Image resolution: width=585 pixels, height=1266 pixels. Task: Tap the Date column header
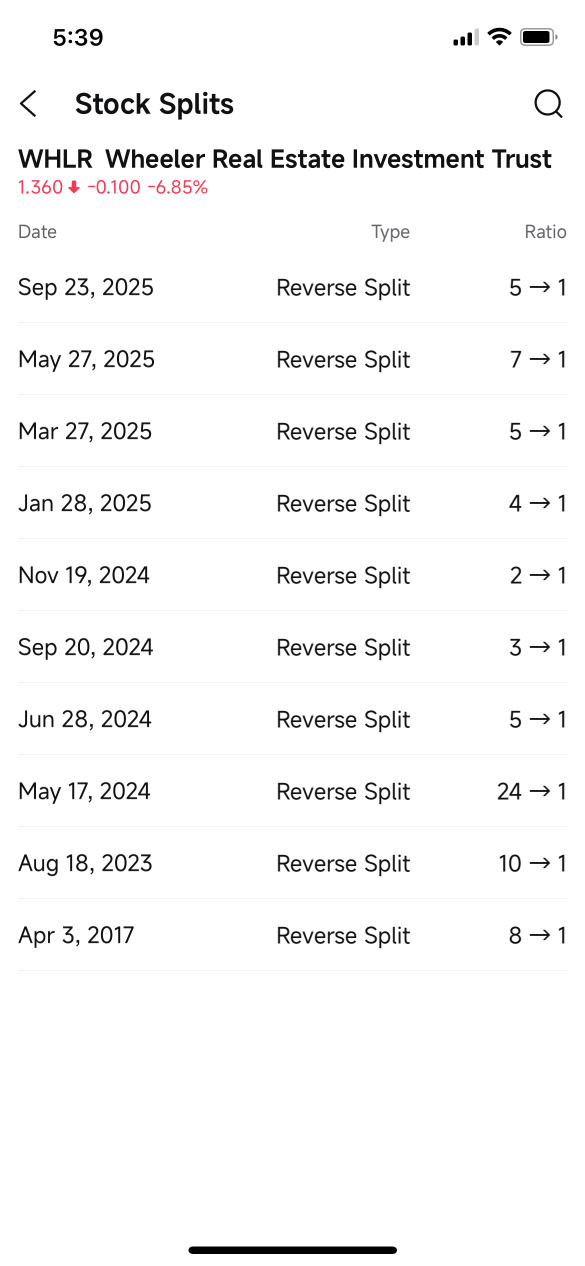click(37, 232)
